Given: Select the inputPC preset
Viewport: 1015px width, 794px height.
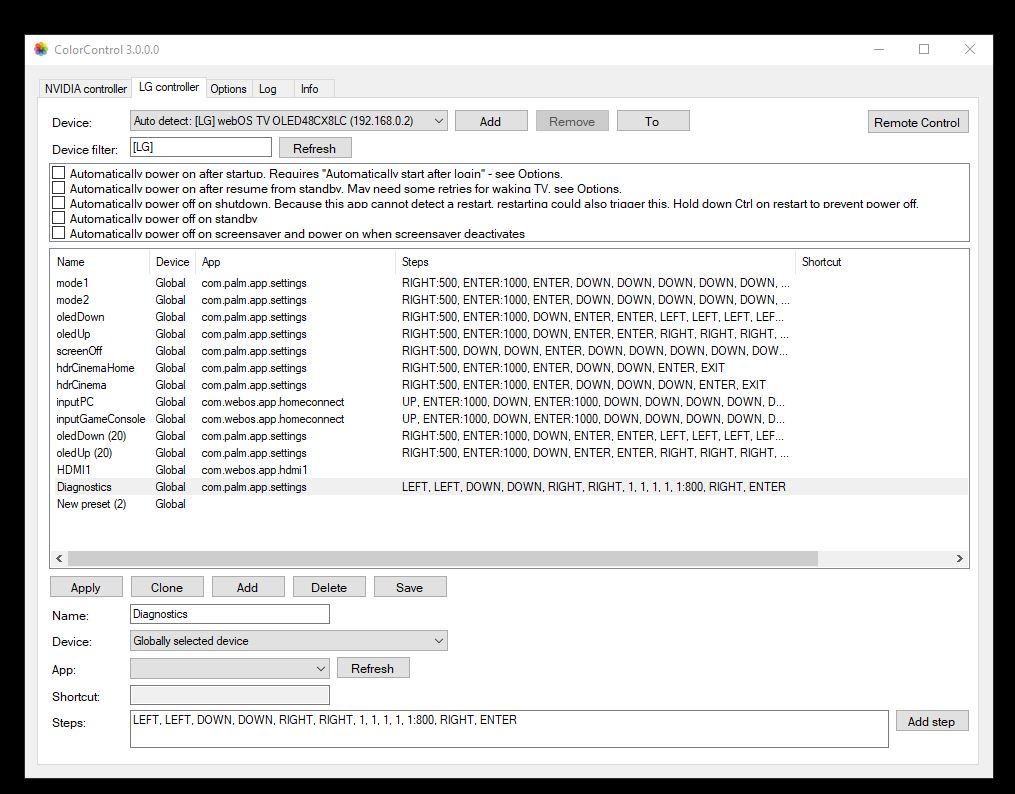Looking at the screenshot, I should click(509, 402).
